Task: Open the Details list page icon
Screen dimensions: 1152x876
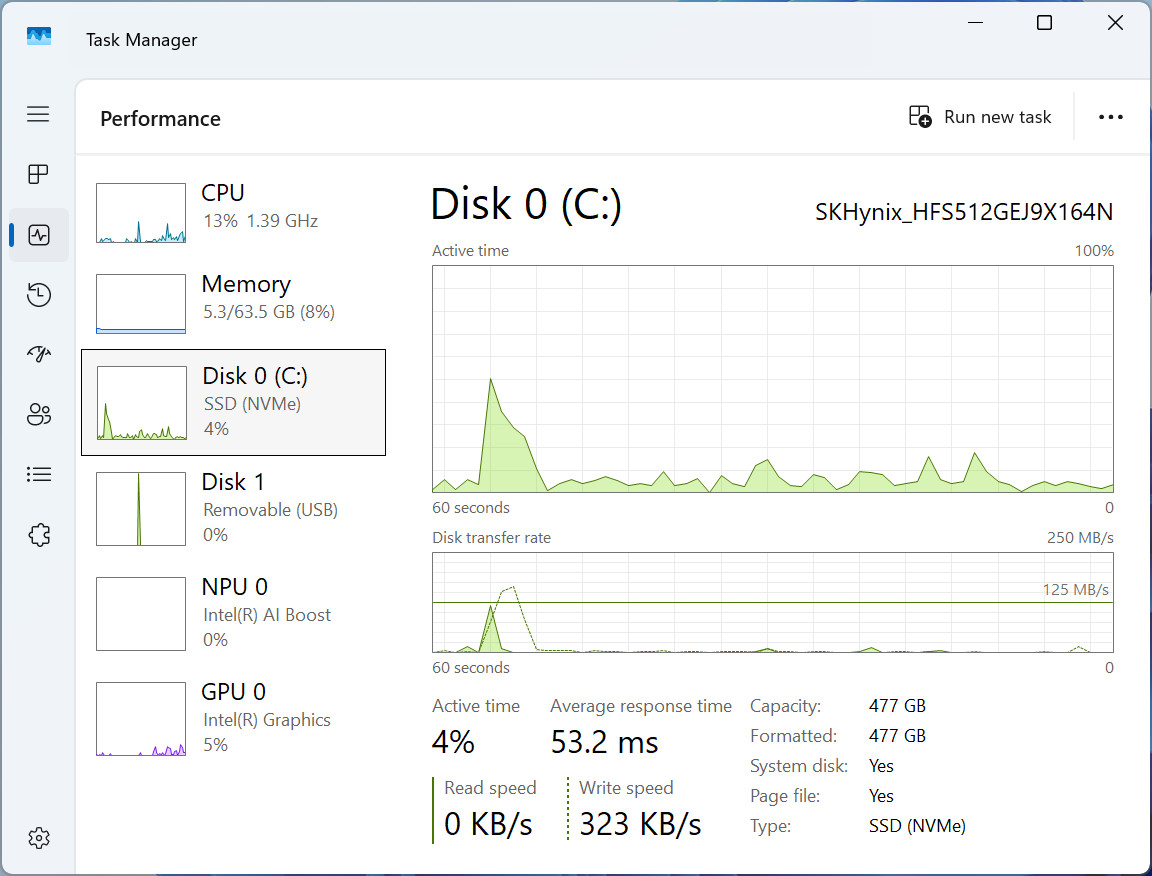Action: pos(39,475)
